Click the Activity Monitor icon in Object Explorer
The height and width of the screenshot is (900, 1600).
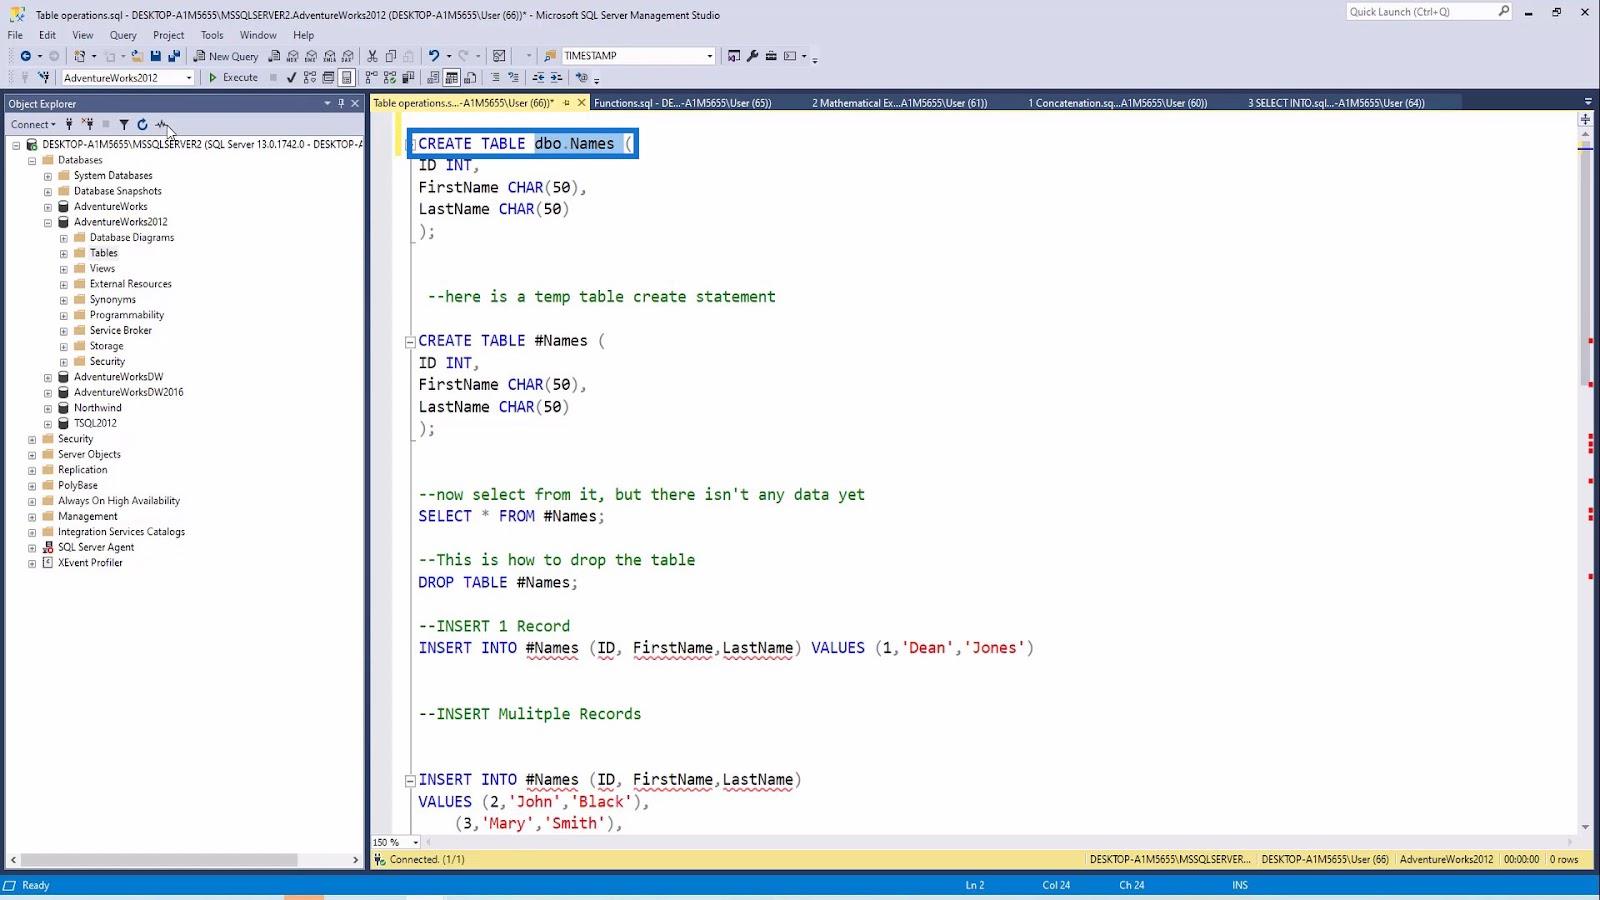[x=161, y=125]
